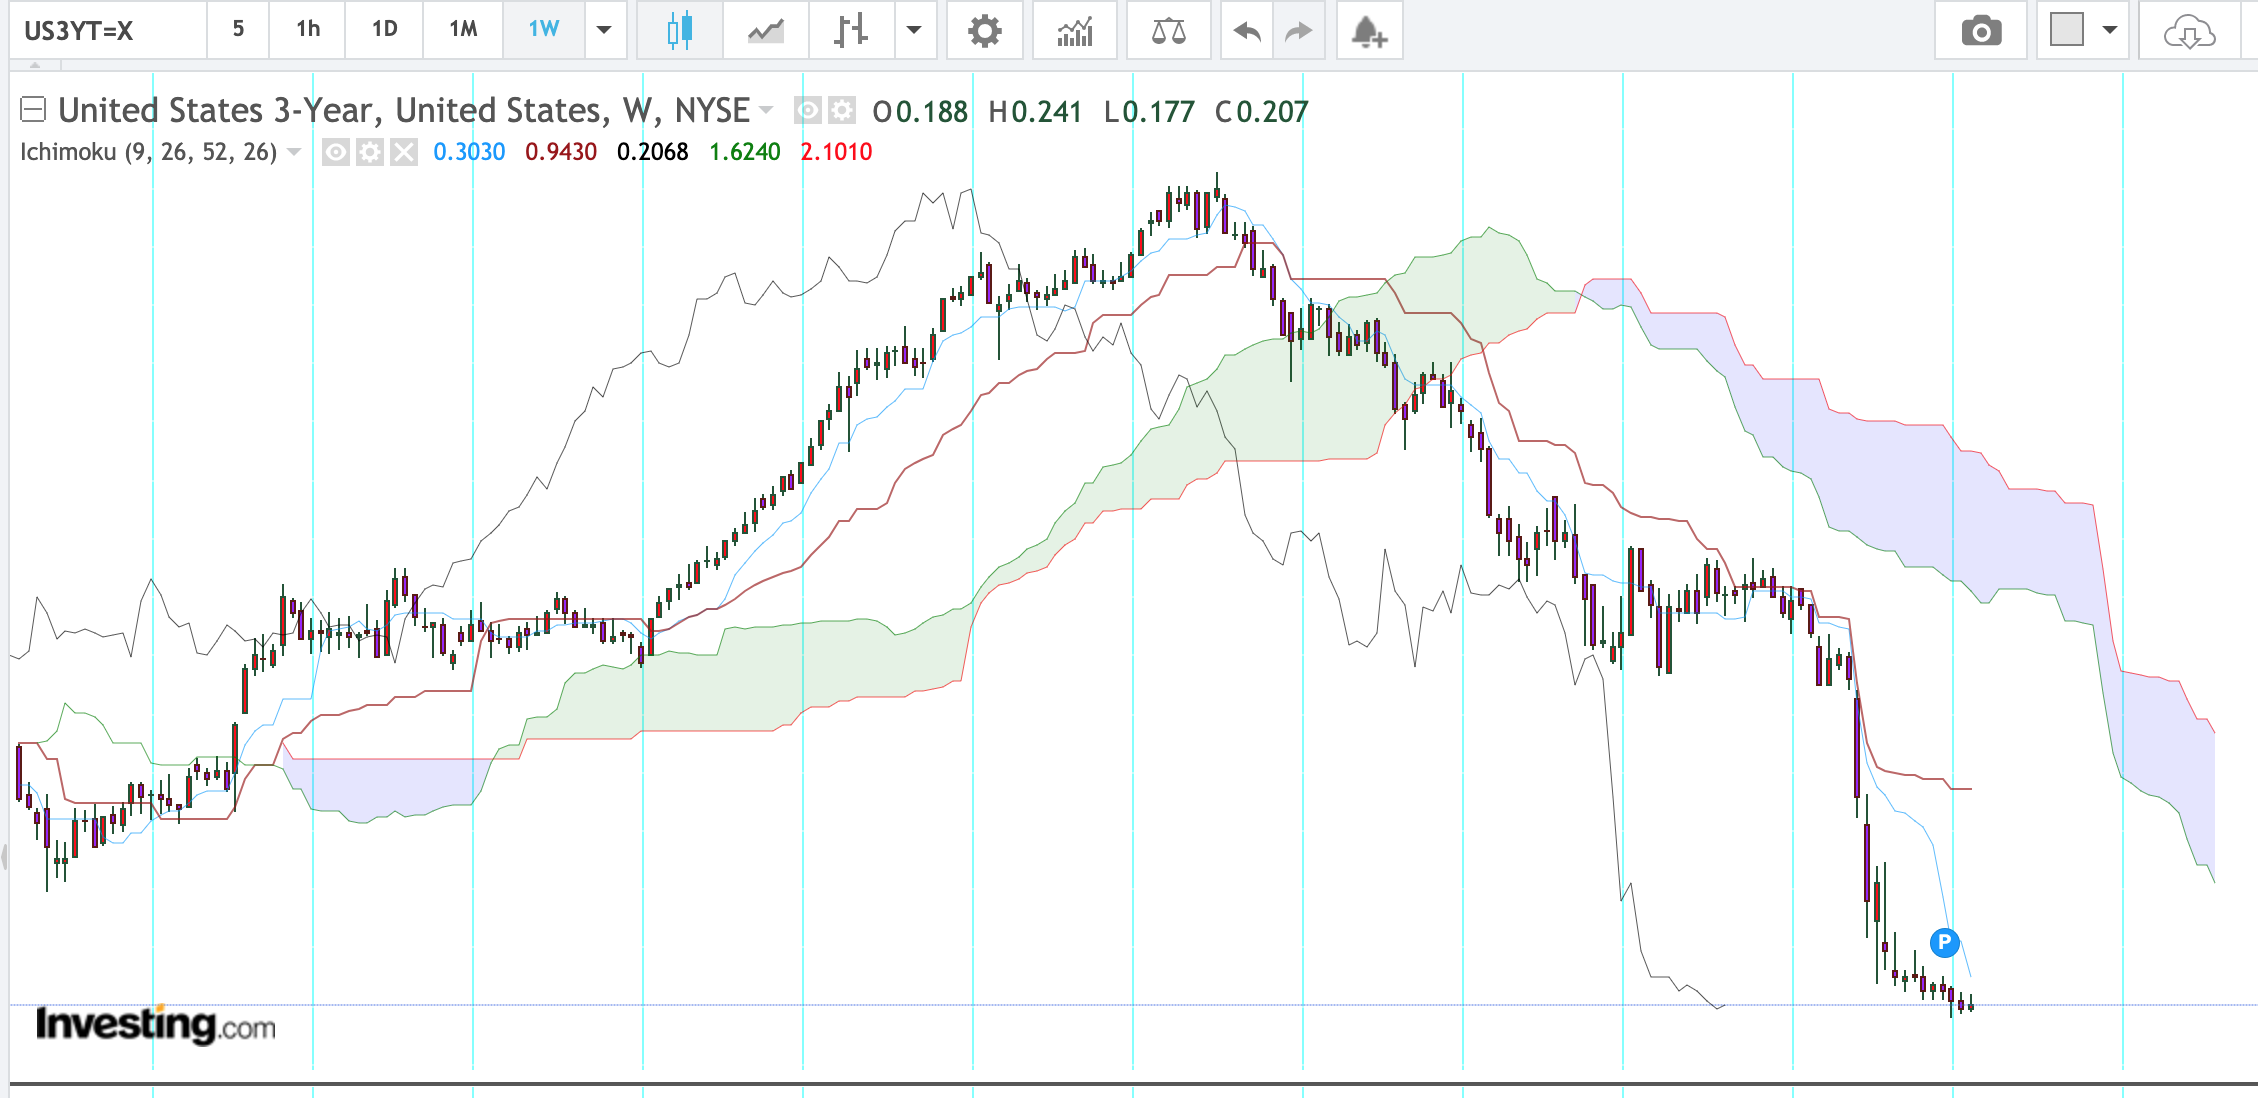Open chart properties gear icon
2258x1098 pixels.
(x=985, y=30)
